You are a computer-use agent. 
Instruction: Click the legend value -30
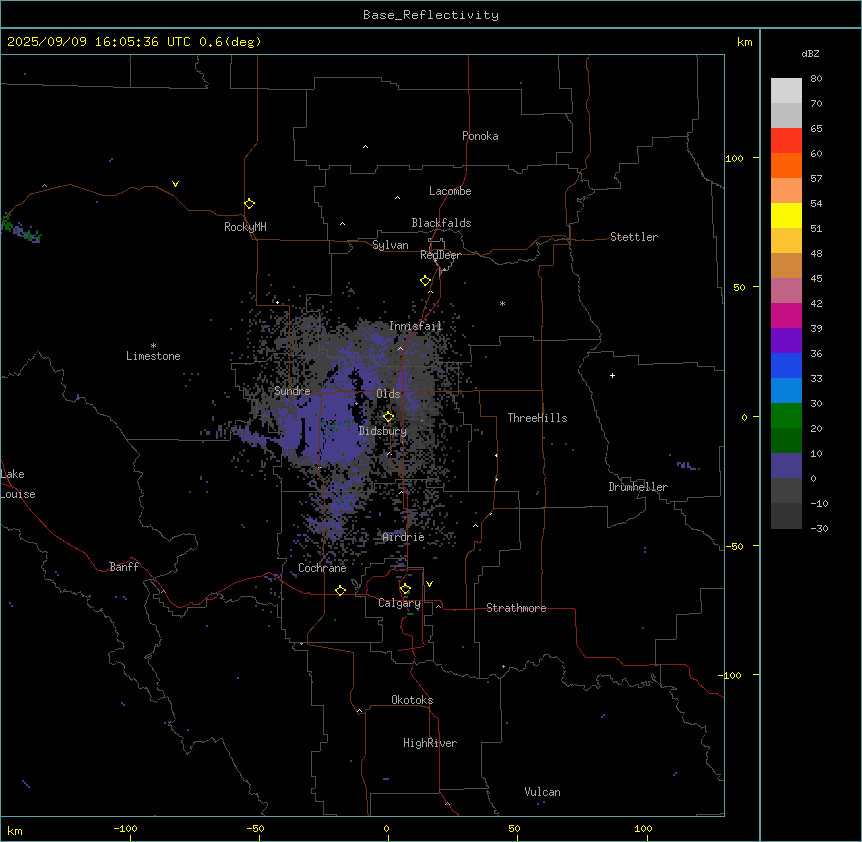point(819,528)
